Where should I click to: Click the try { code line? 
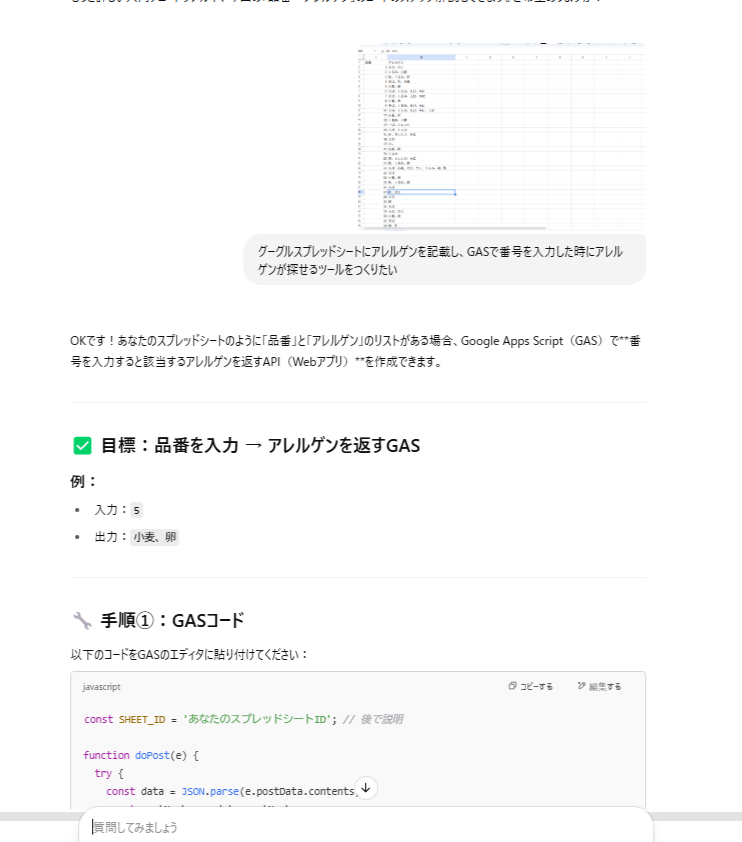point(109,773)
